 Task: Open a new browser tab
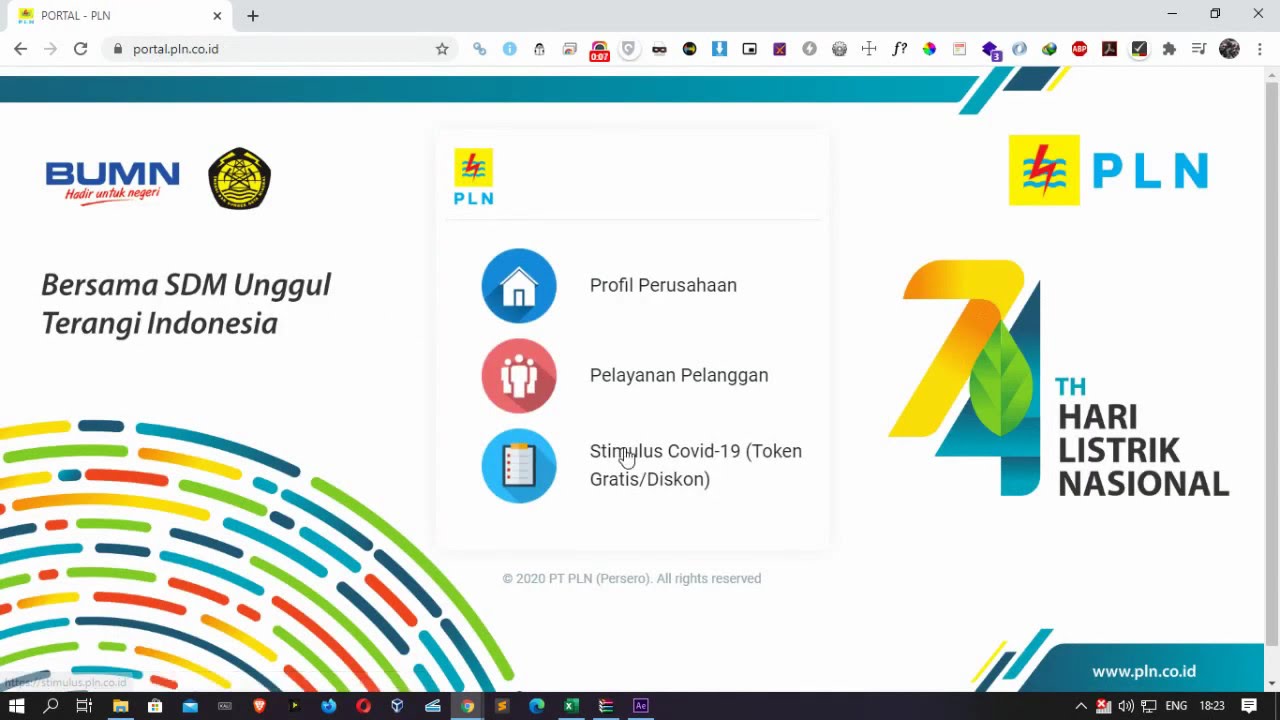tap(253, 16)
